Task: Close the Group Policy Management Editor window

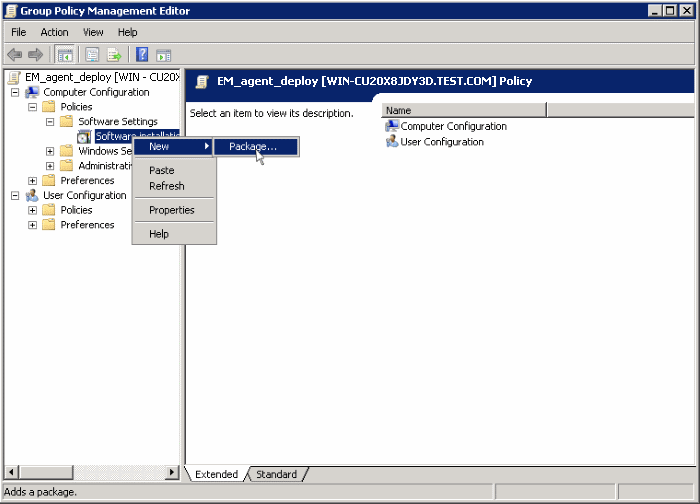Action: click(x=687, y=10)
